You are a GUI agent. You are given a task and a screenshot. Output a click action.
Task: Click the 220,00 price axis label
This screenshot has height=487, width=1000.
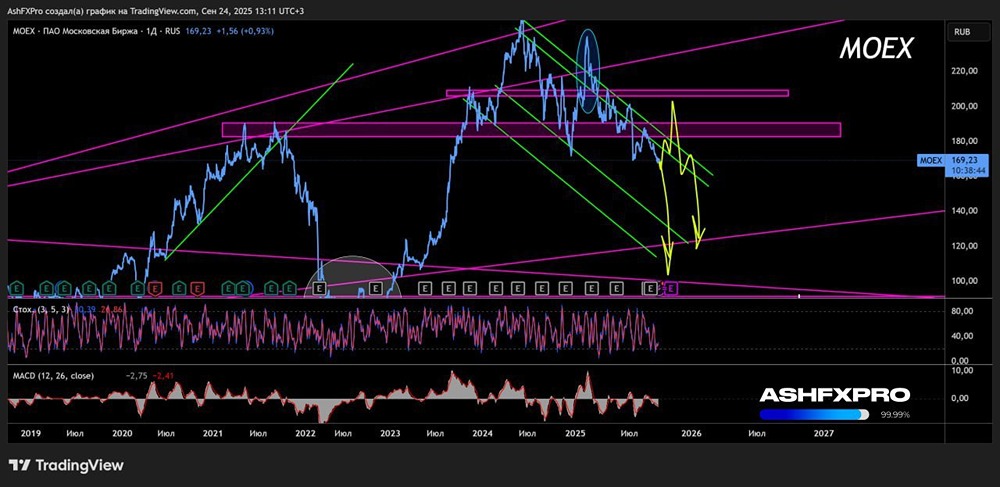click(x=962, y=72)
